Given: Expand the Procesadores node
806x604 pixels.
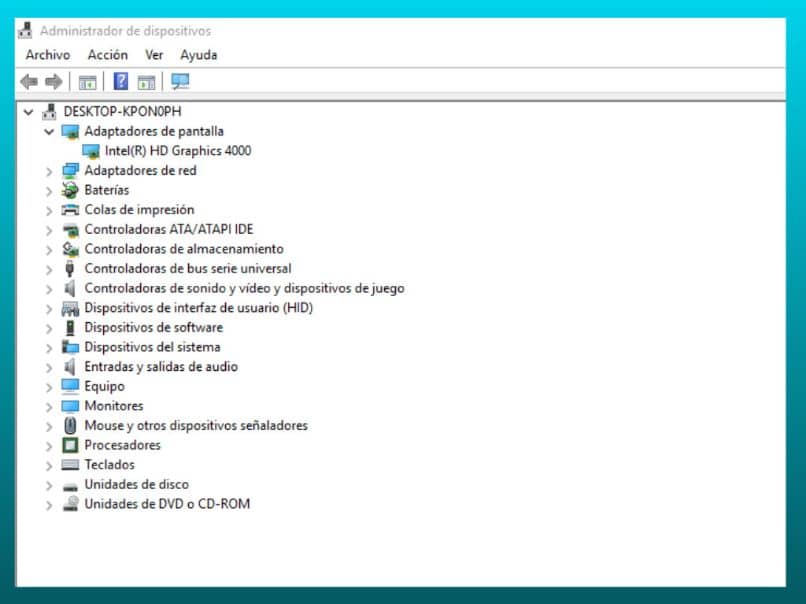Looking at the screenshot, I should (49, 446).
